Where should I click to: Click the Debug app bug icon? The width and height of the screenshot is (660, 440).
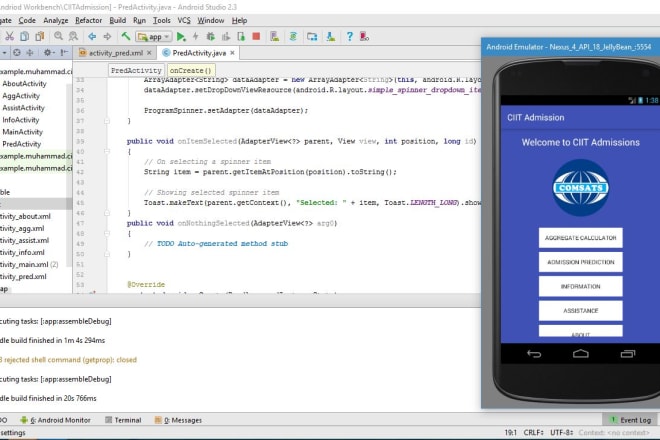coord(210,37)
